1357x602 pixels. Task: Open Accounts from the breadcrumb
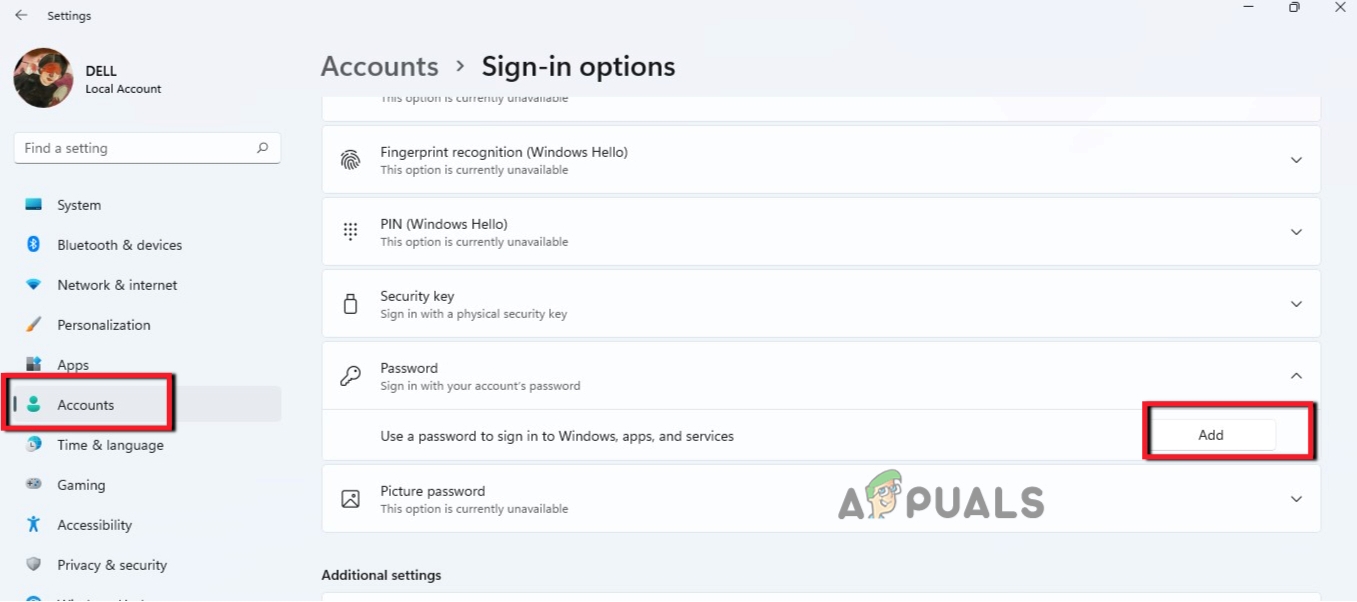(379, 66)
